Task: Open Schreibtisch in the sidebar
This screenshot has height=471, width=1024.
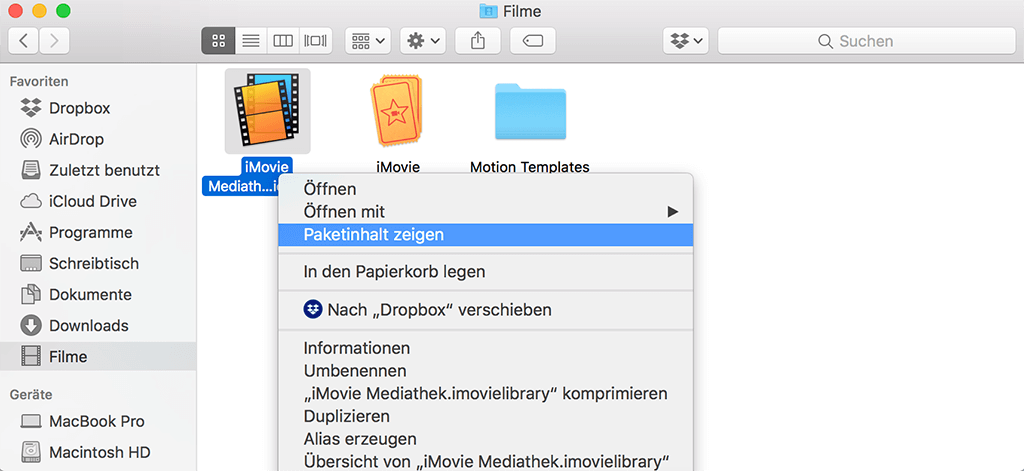Action: pyautogui.click(x=98, y=263)
